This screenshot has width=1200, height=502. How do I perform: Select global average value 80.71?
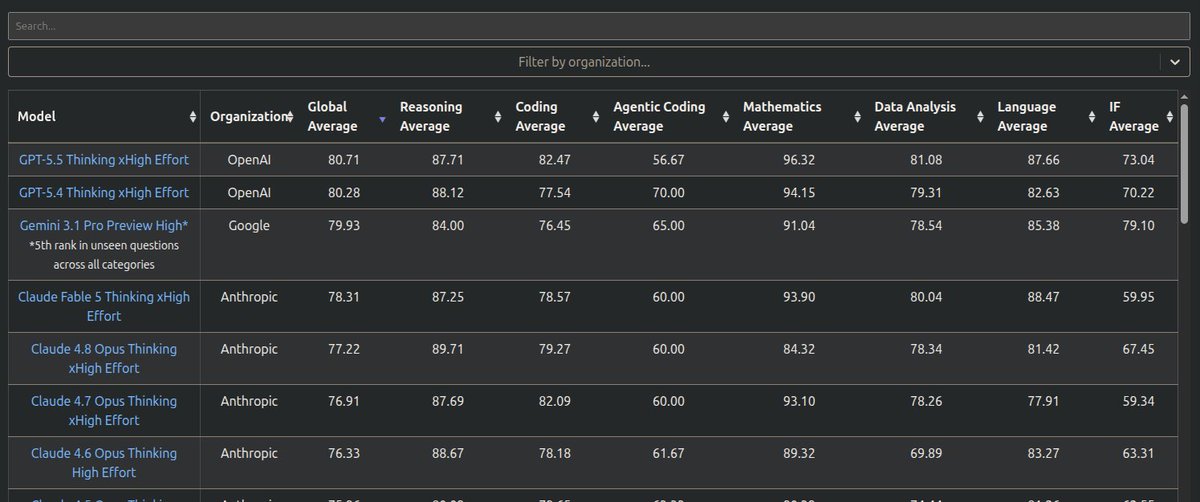(x=344, y=160)
